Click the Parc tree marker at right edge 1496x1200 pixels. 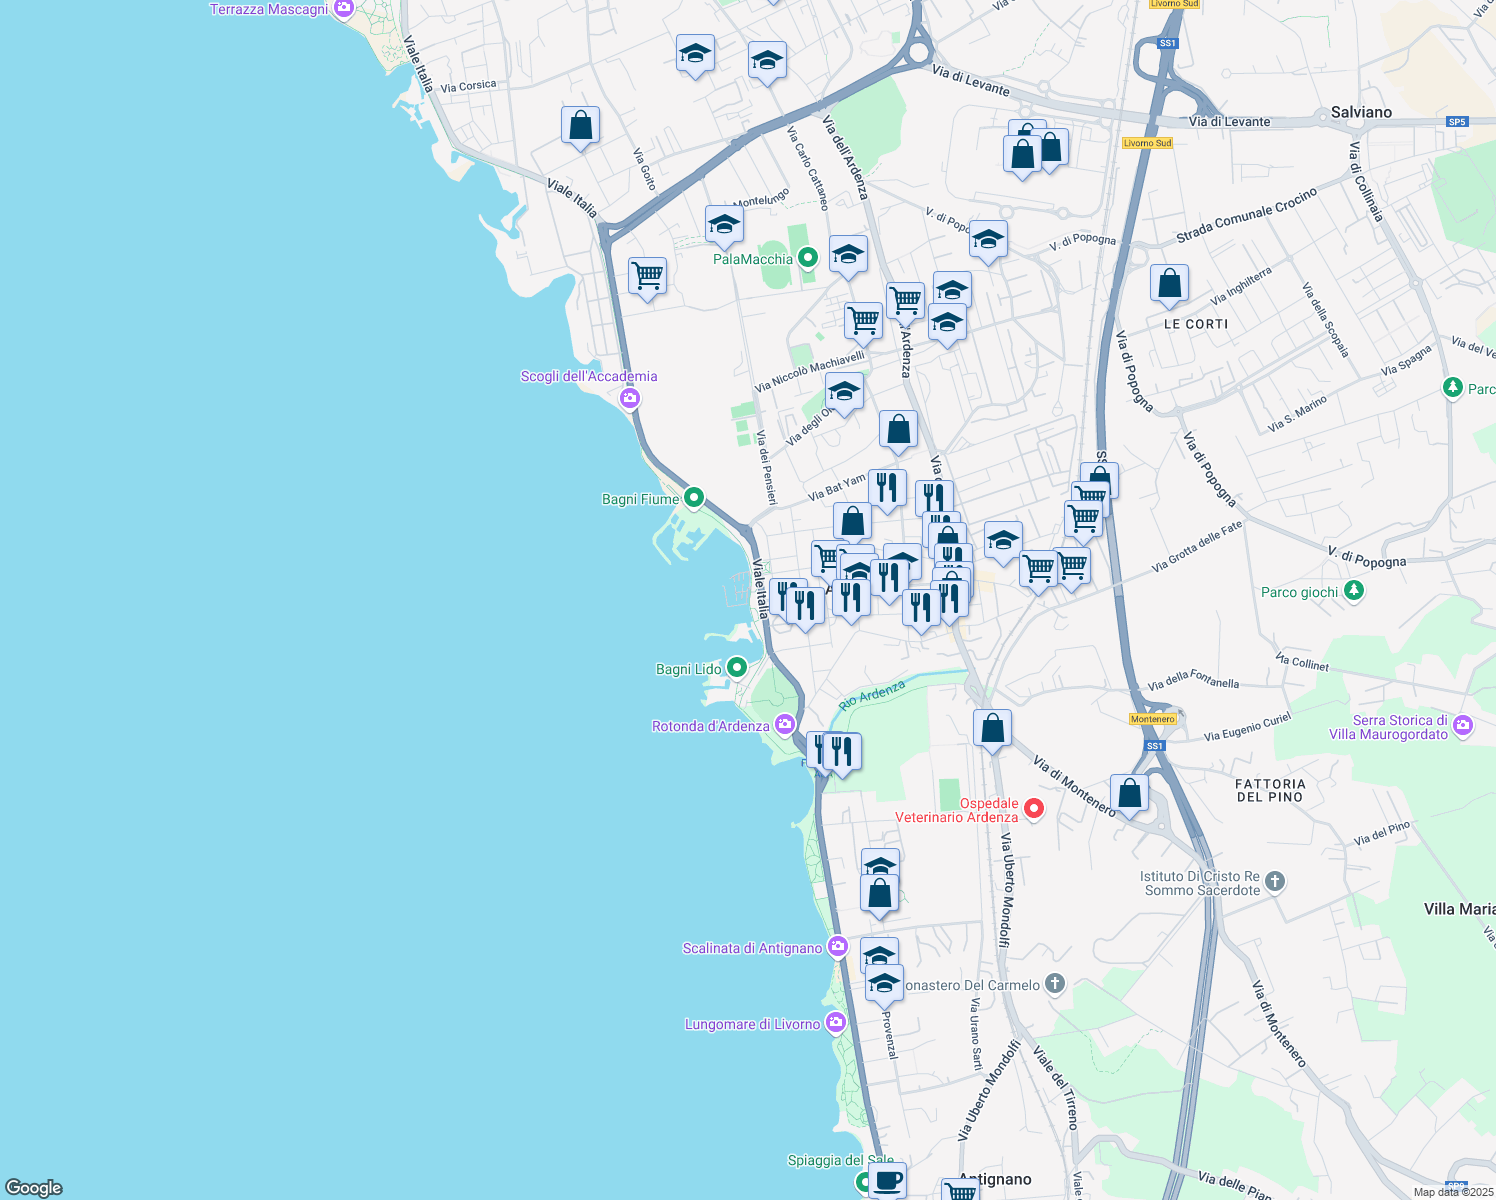click(1453, 387)
